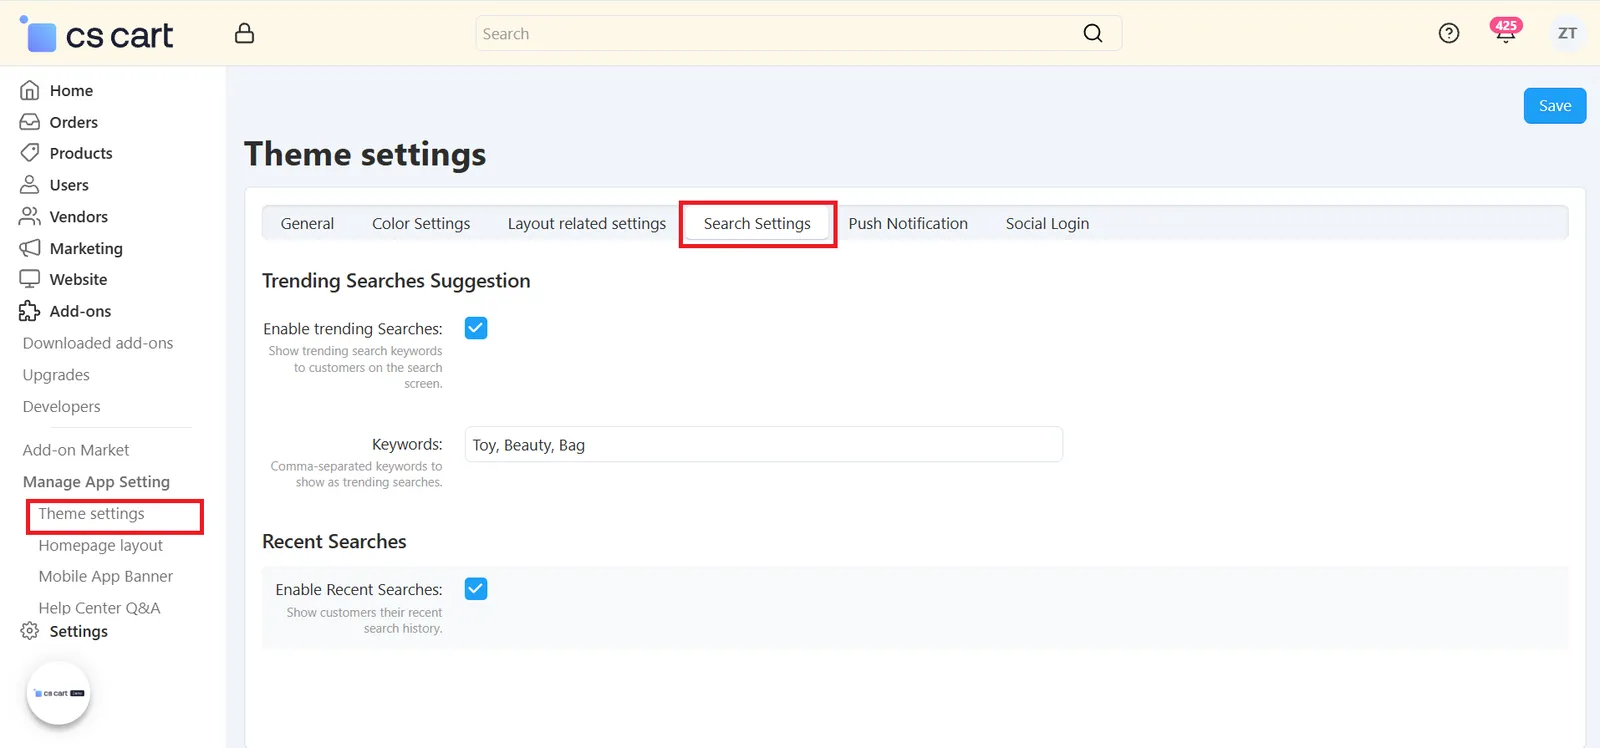Open the ZT user avatar menu
1600x748 pixels.
pos(1567,33)
